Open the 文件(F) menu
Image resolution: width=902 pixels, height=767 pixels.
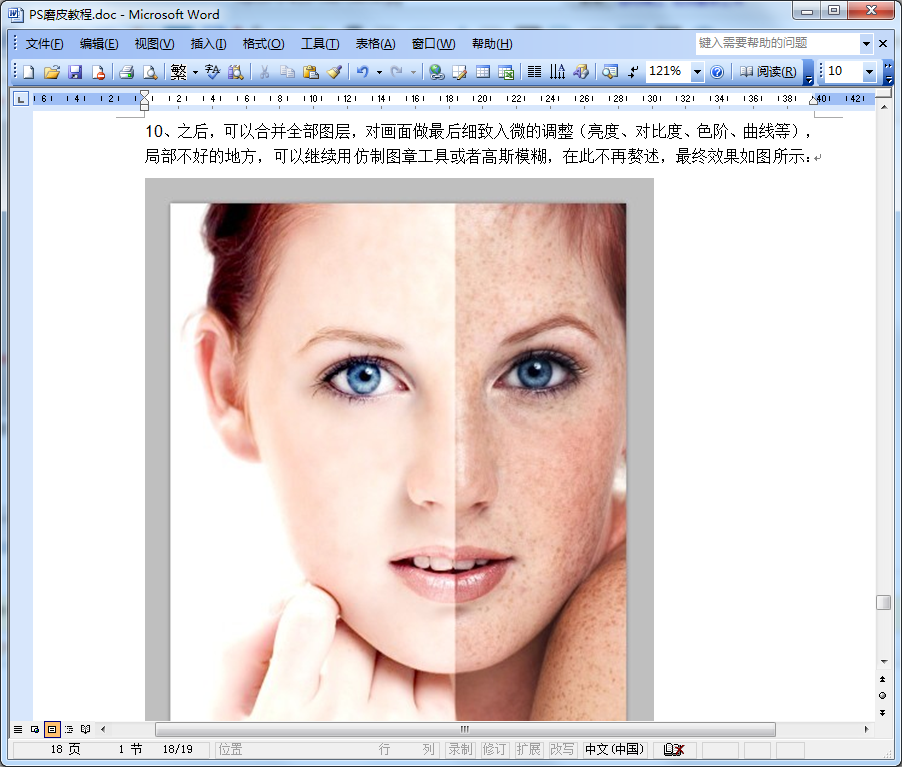point(44,44)
